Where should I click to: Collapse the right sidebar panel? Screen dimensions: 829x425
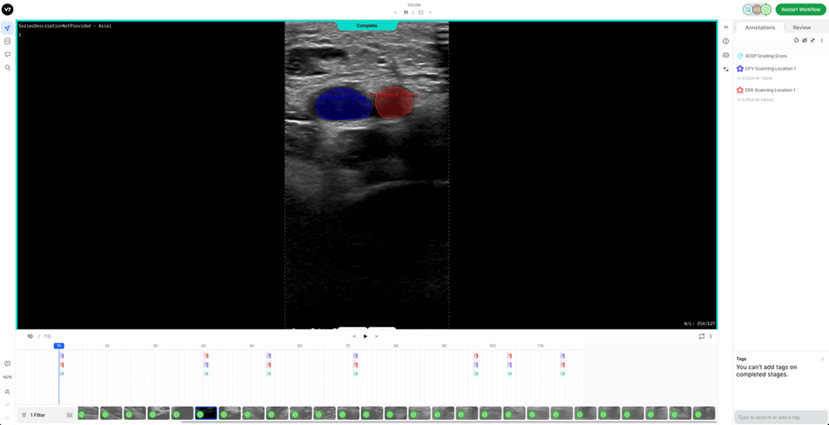point(726,27)
